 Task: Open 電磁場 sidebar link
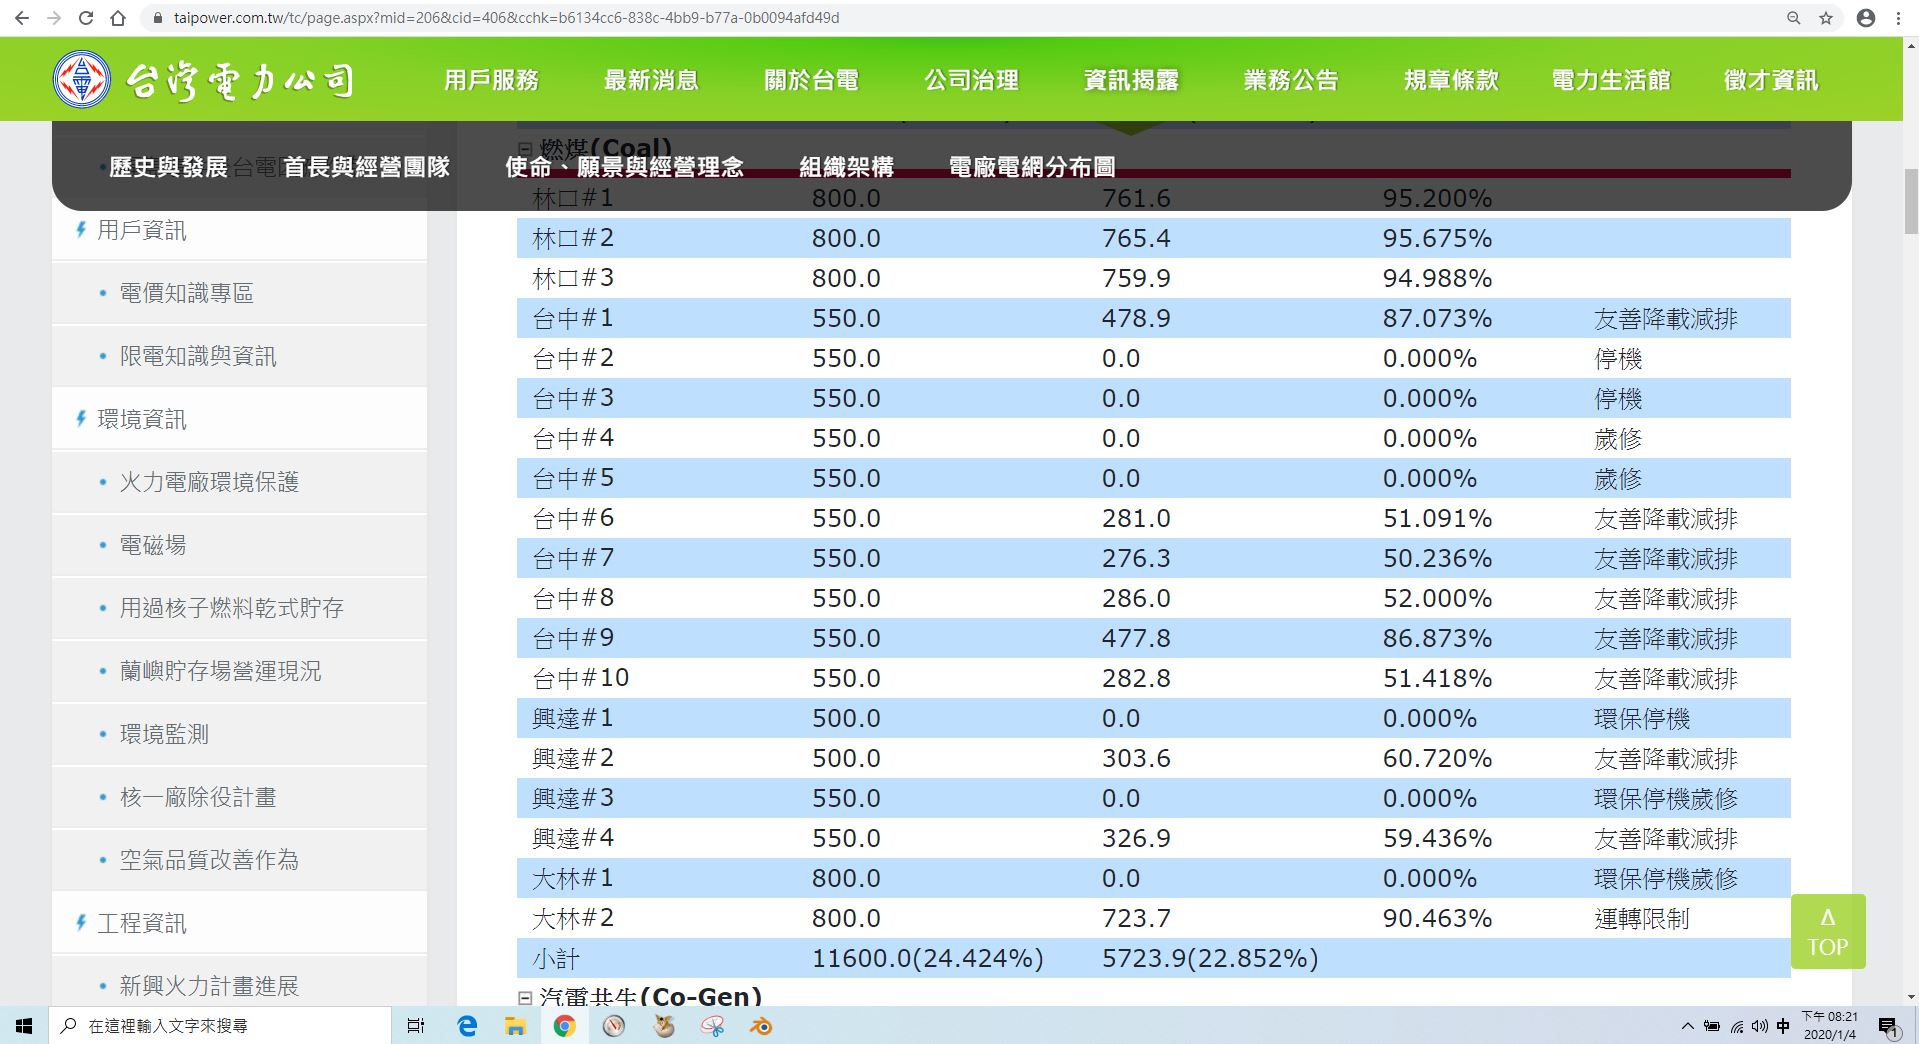153,545
